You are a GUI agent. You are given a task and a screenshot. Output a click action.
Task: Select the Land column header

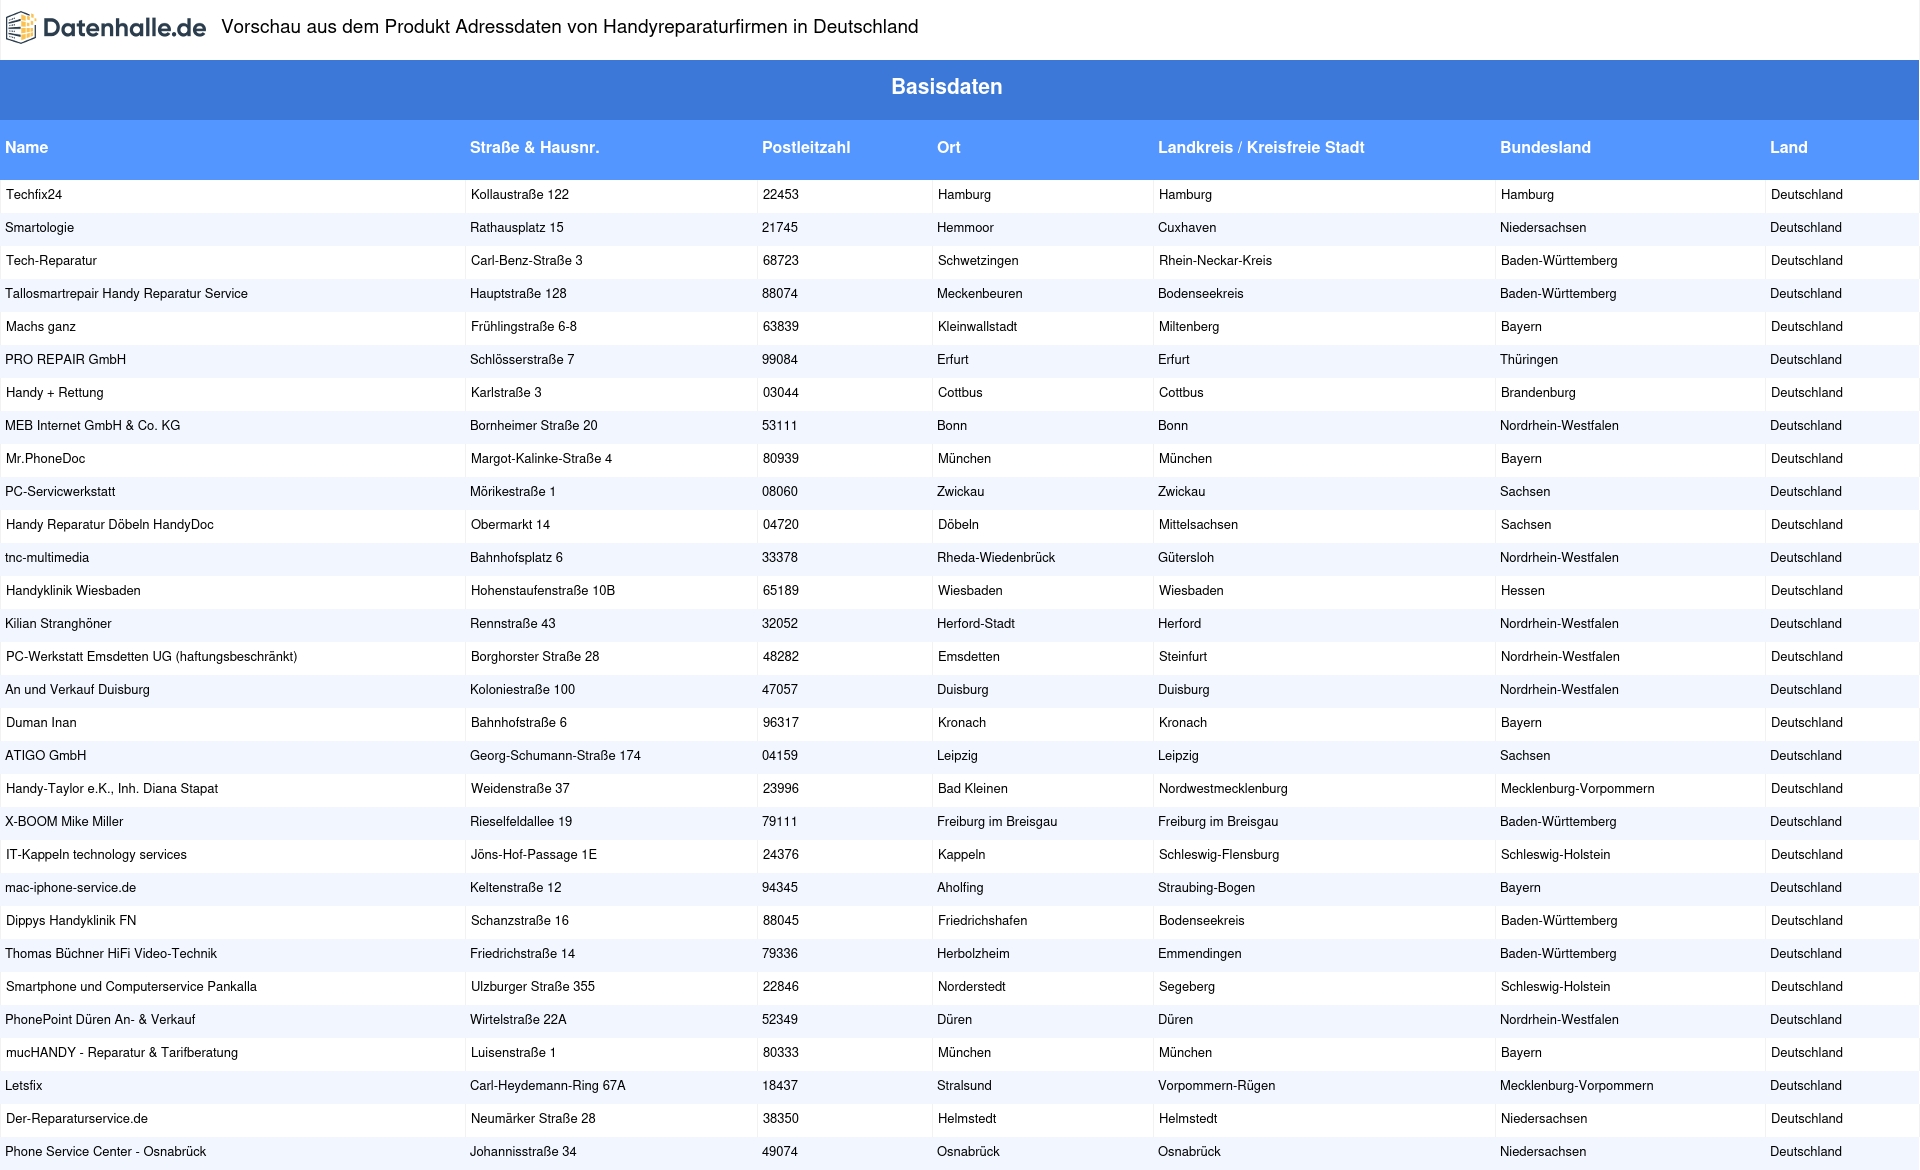pos(1789,147)
